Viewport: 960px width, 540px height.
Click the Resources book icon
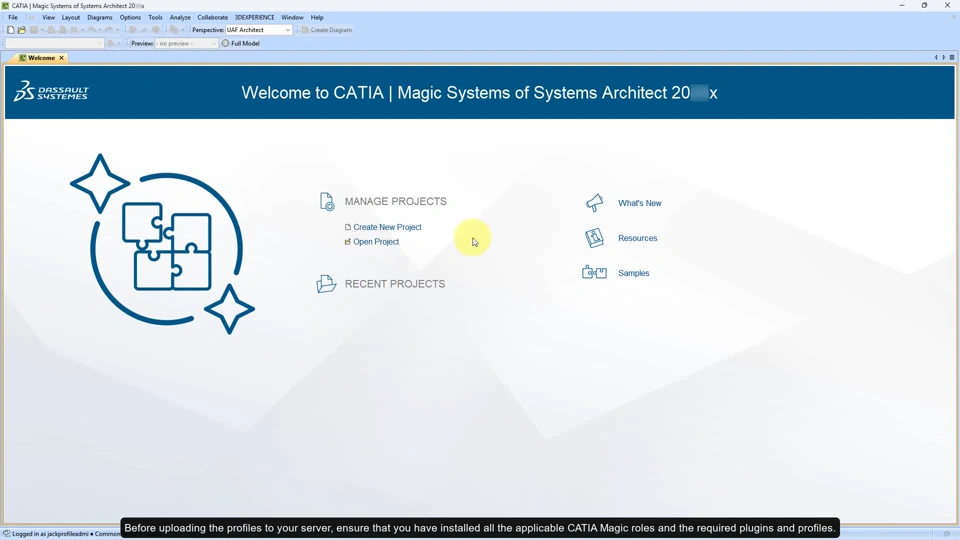[x=594, y=238]
